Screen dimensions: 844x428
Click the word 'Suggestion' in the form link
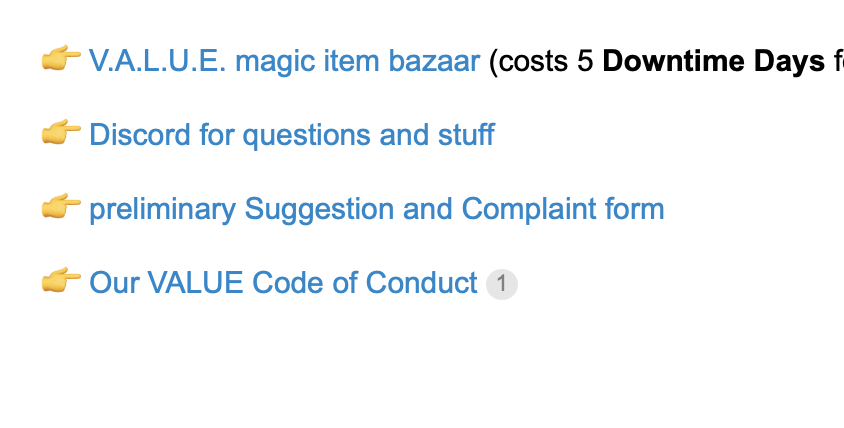(x=319, y=209)
